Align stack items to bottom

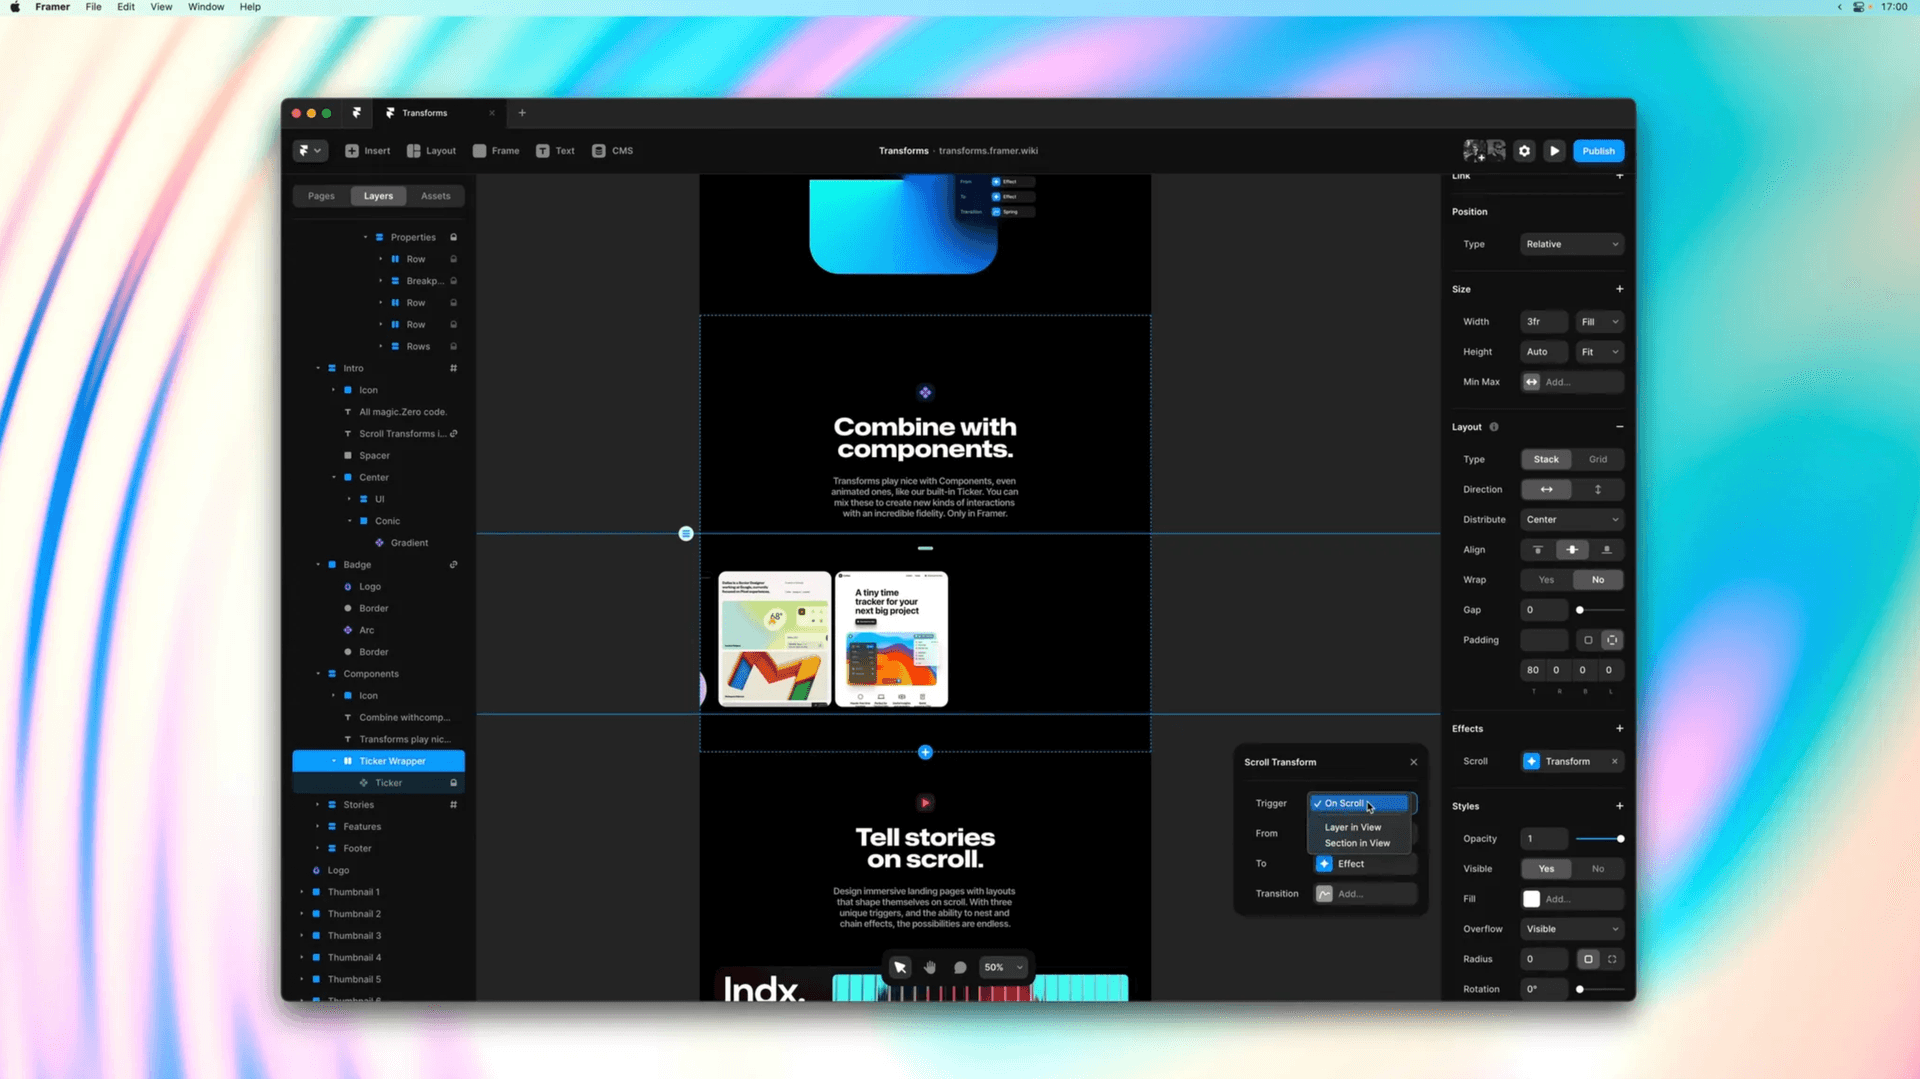(x=1607, y=550)
